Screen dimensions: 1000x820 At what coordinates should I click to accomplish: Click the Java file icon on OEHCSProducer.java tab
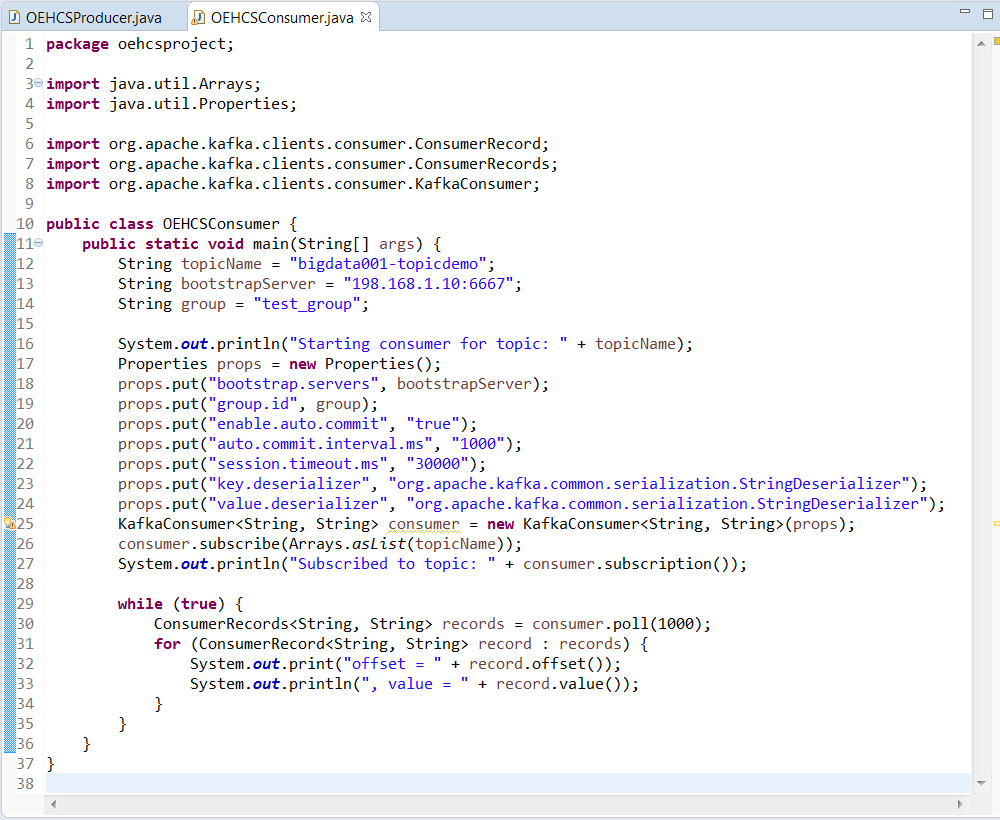[x=14, y=17]
